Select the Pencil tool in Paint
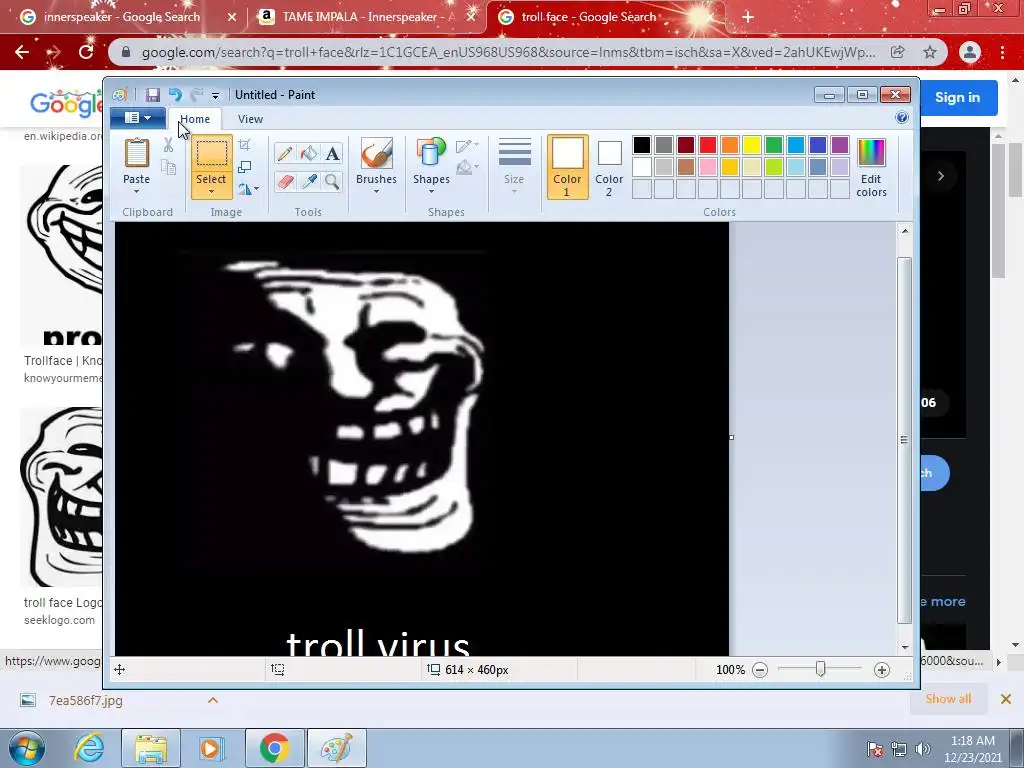The width and height of the screenshot is (1024, 768). click(x=285, y=153)
